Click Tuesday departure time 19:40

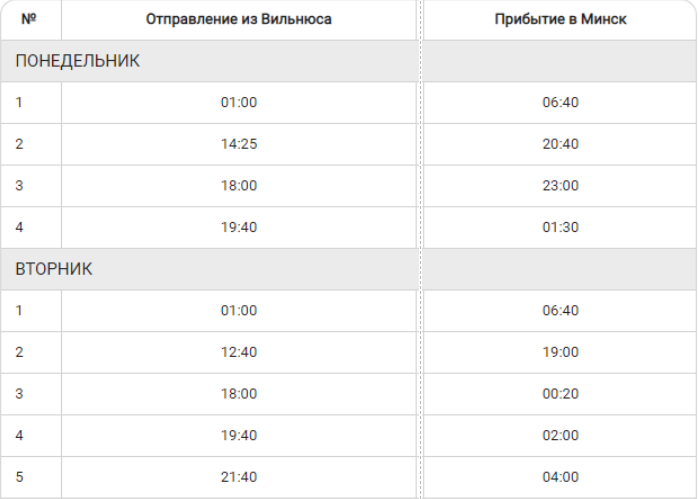239,436
